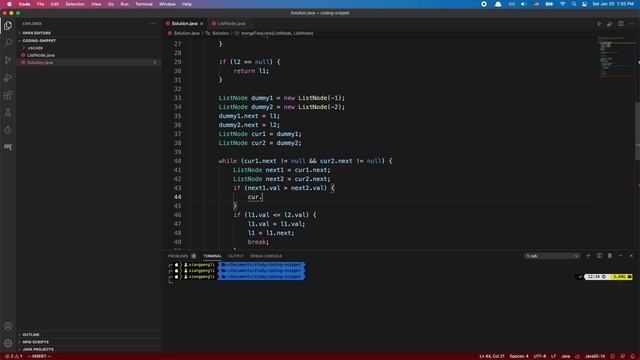Switch to the ListNode.java editor tab

point(231,24)
